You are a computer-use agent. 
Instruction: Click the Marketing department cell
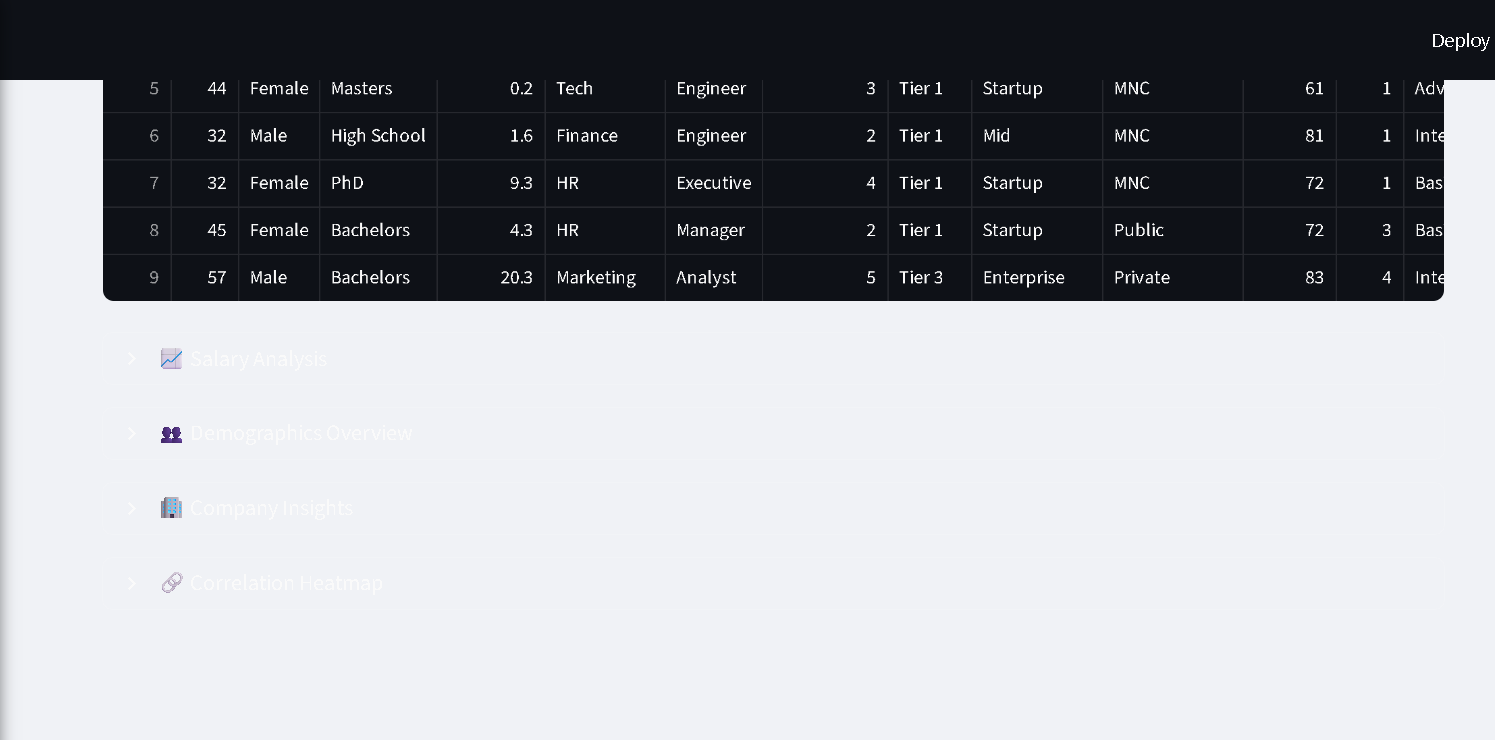point(596,277)
